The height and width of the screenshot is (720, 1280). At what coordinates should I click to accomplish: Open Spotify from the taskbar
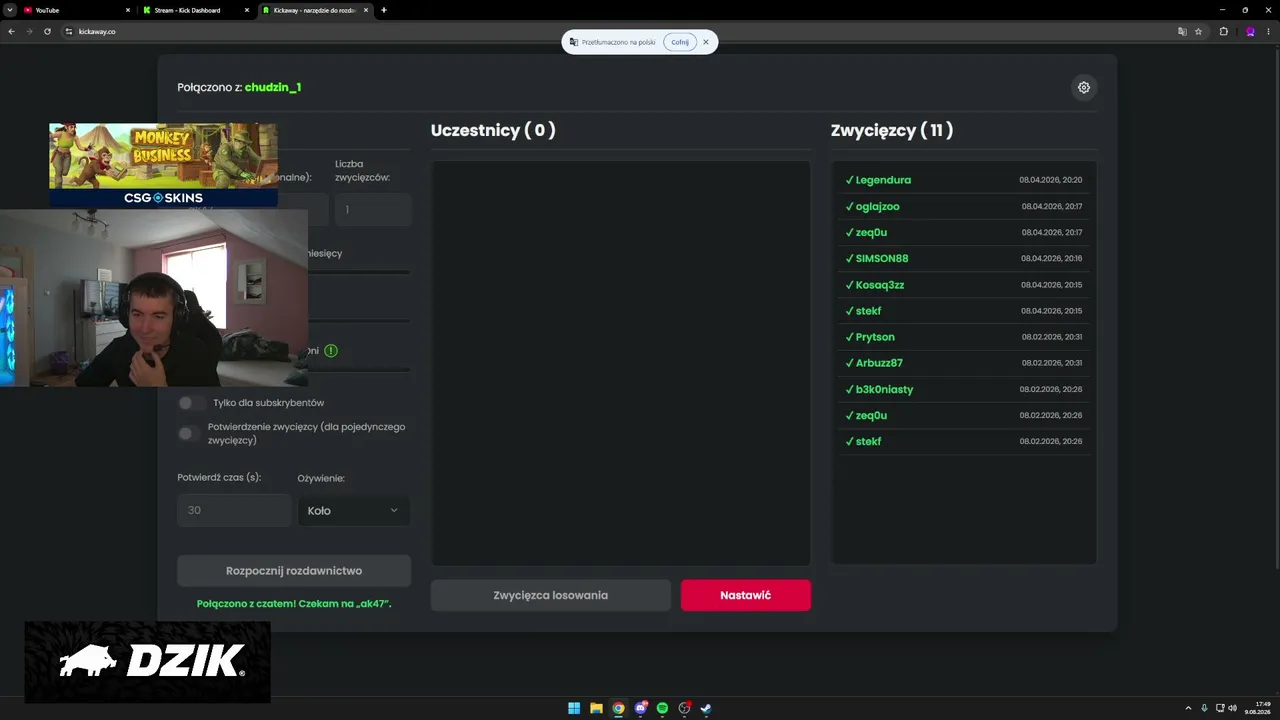[662, 708]
